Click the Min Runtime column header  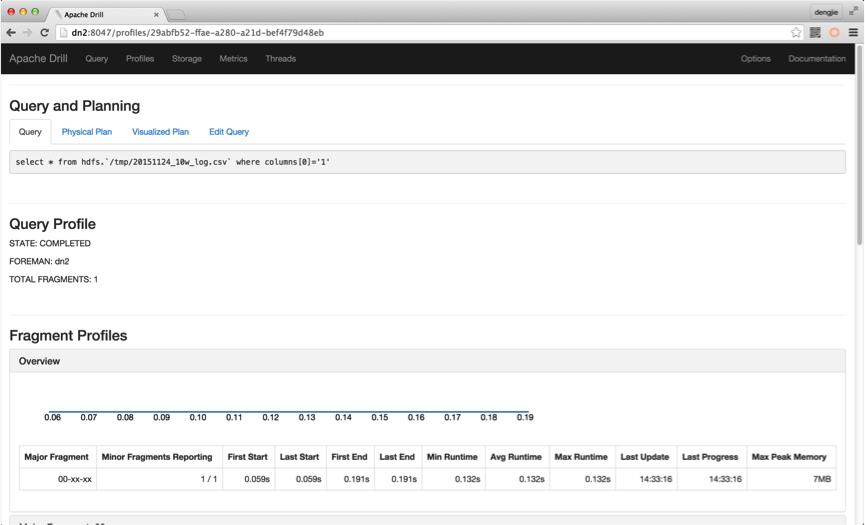pyautogui.click(x=452, y=457)
